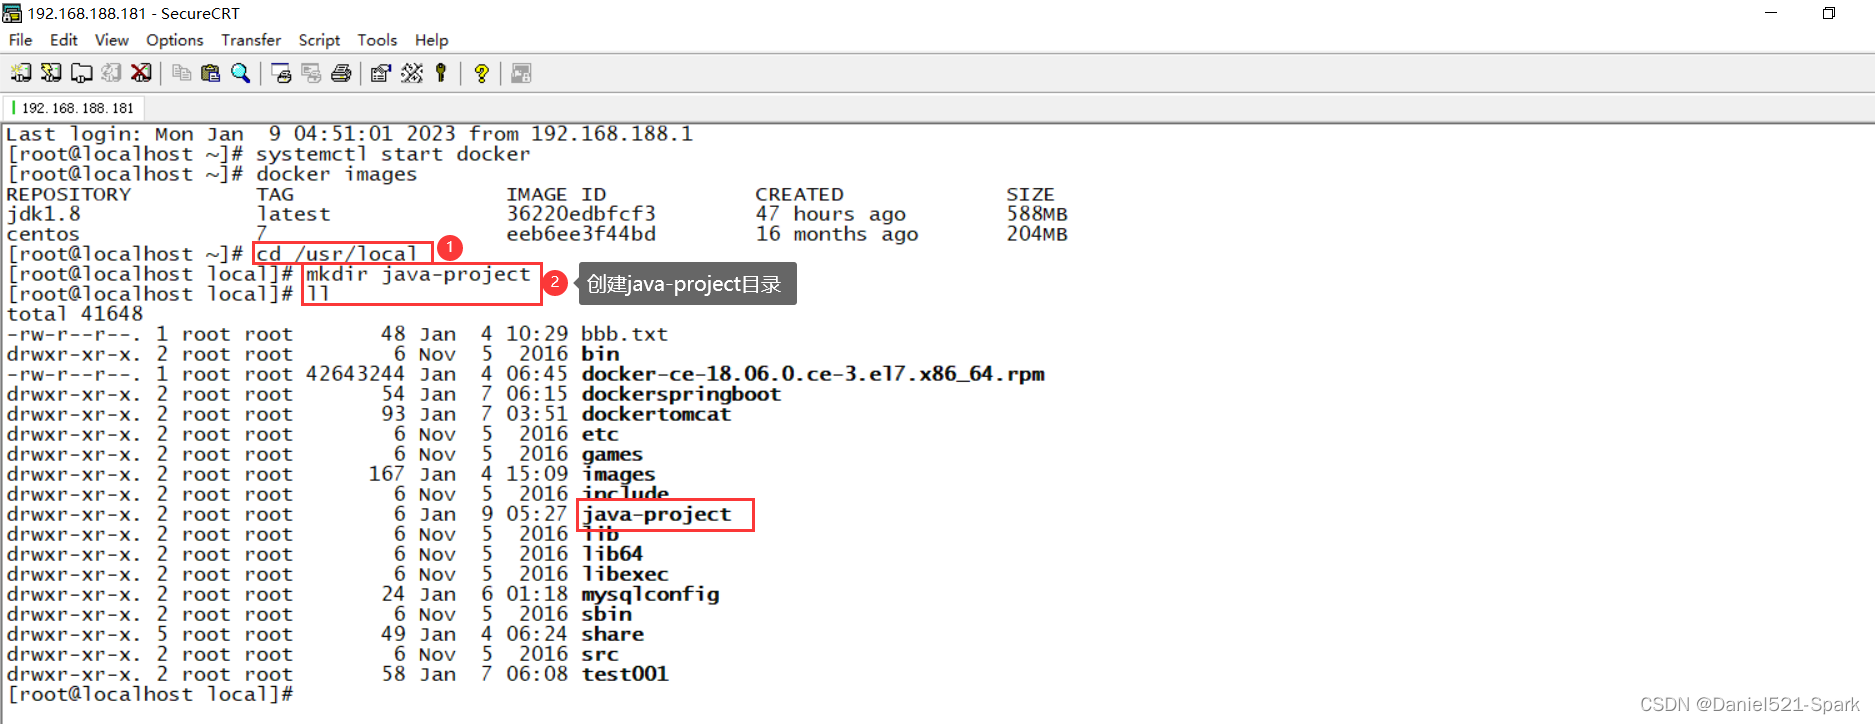Image resolution: width=1875 pixels, height=724 pixels.
Task: Click the Print Screen icon
Action: 281,73
